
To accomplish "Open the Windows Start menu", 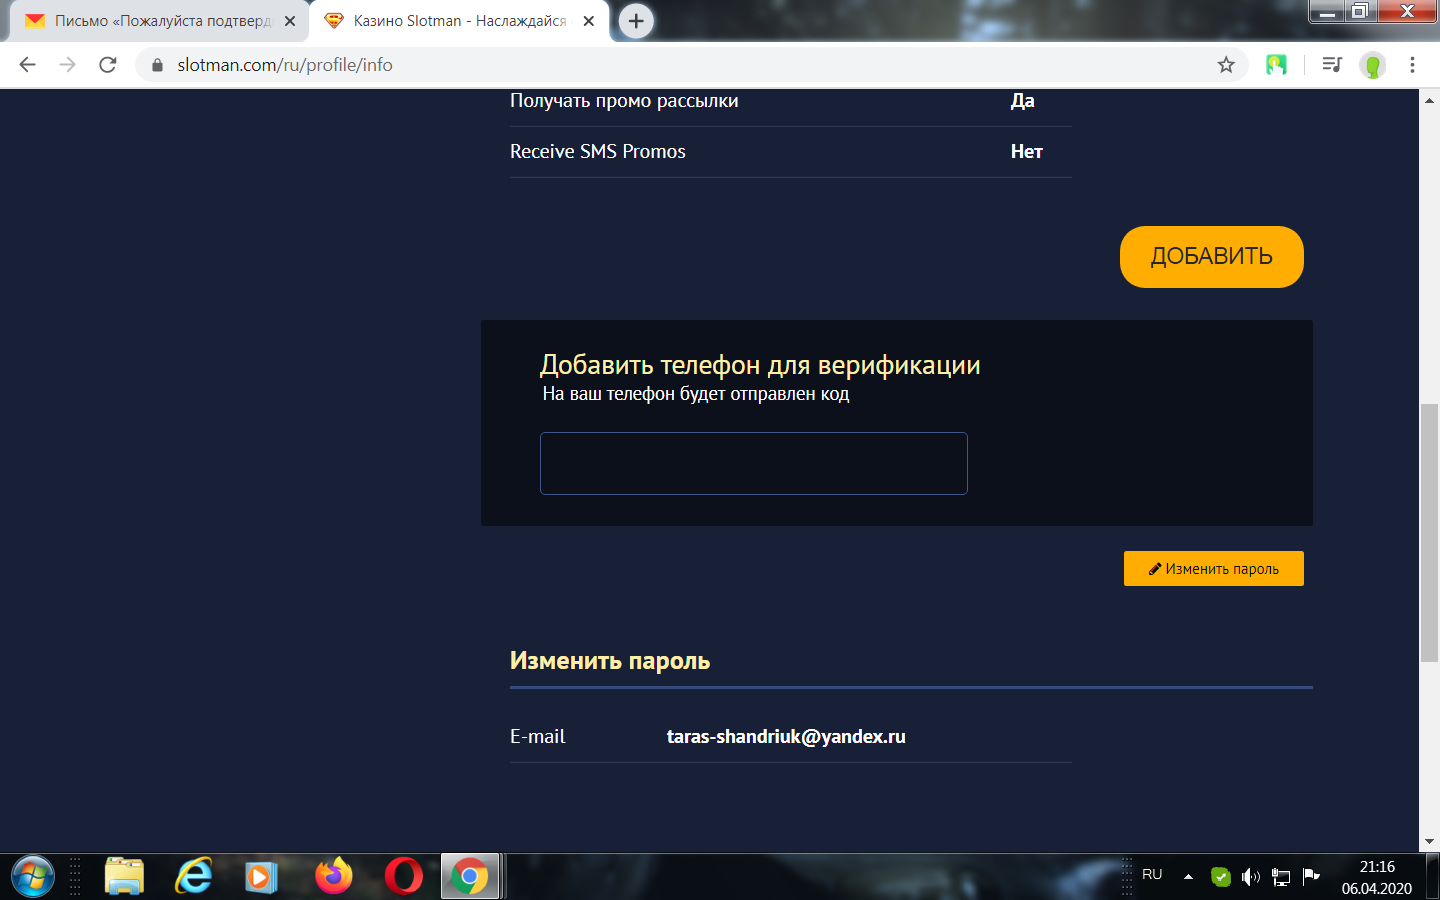I will point(33,877).
